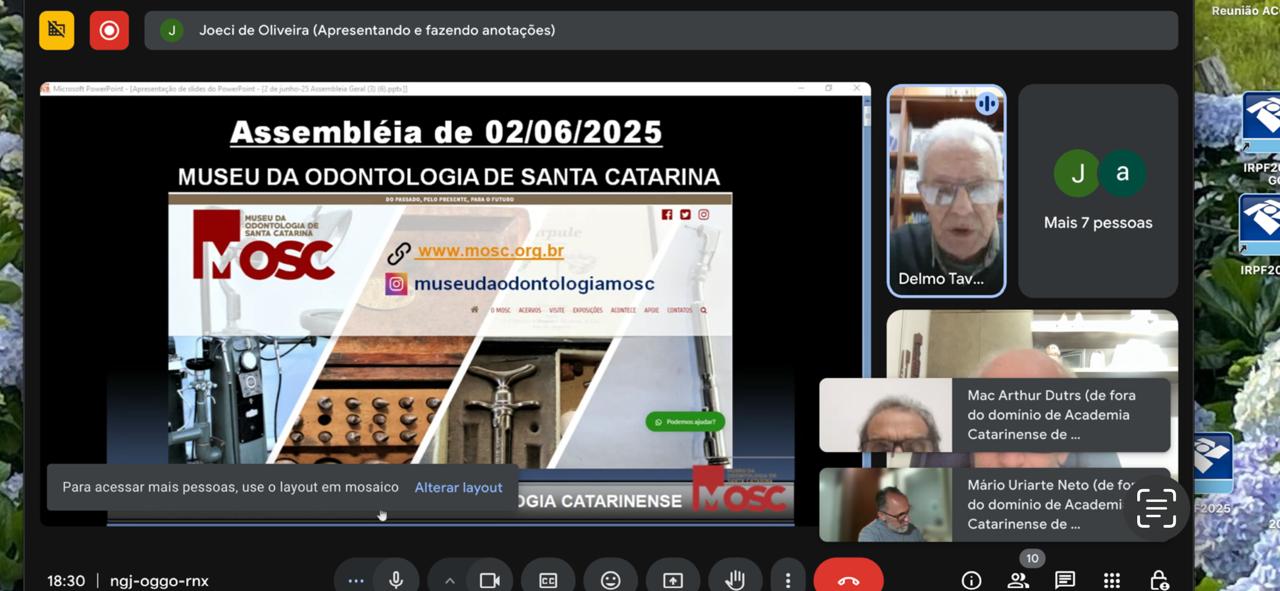The height and width of the screenshot is (591, 1280).
Task: Open host controls lock icon
Action: [x=1159, y=580]
